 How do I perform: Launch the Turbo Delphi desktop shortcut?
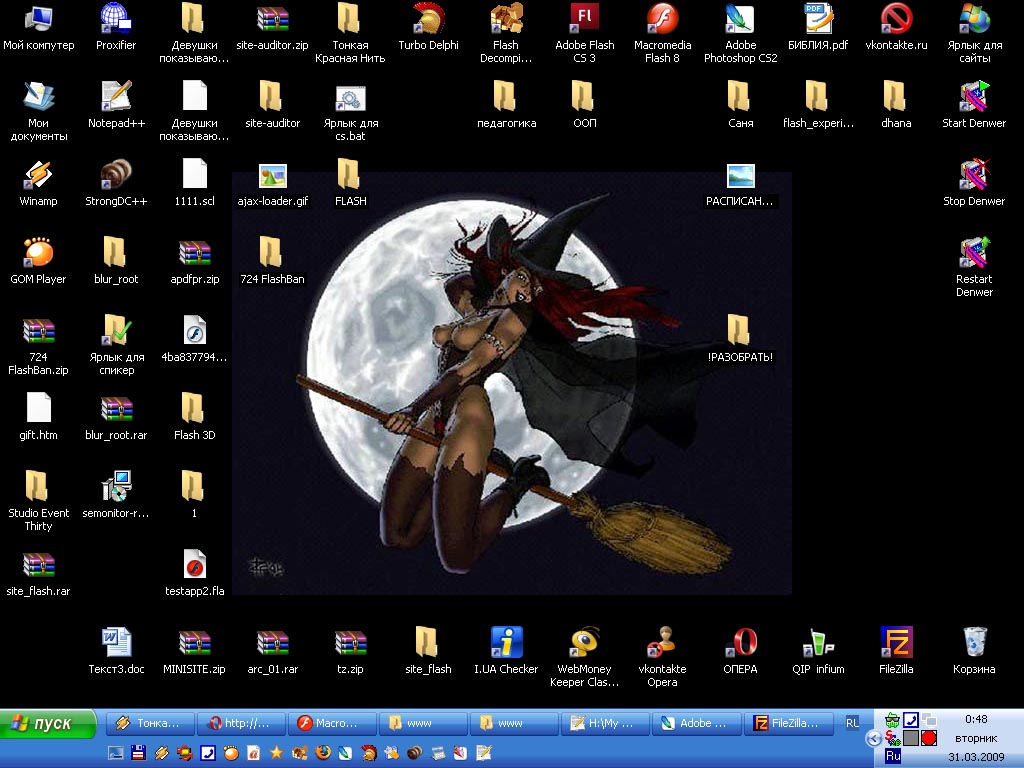pyautogui.click(x=428, y=27)
